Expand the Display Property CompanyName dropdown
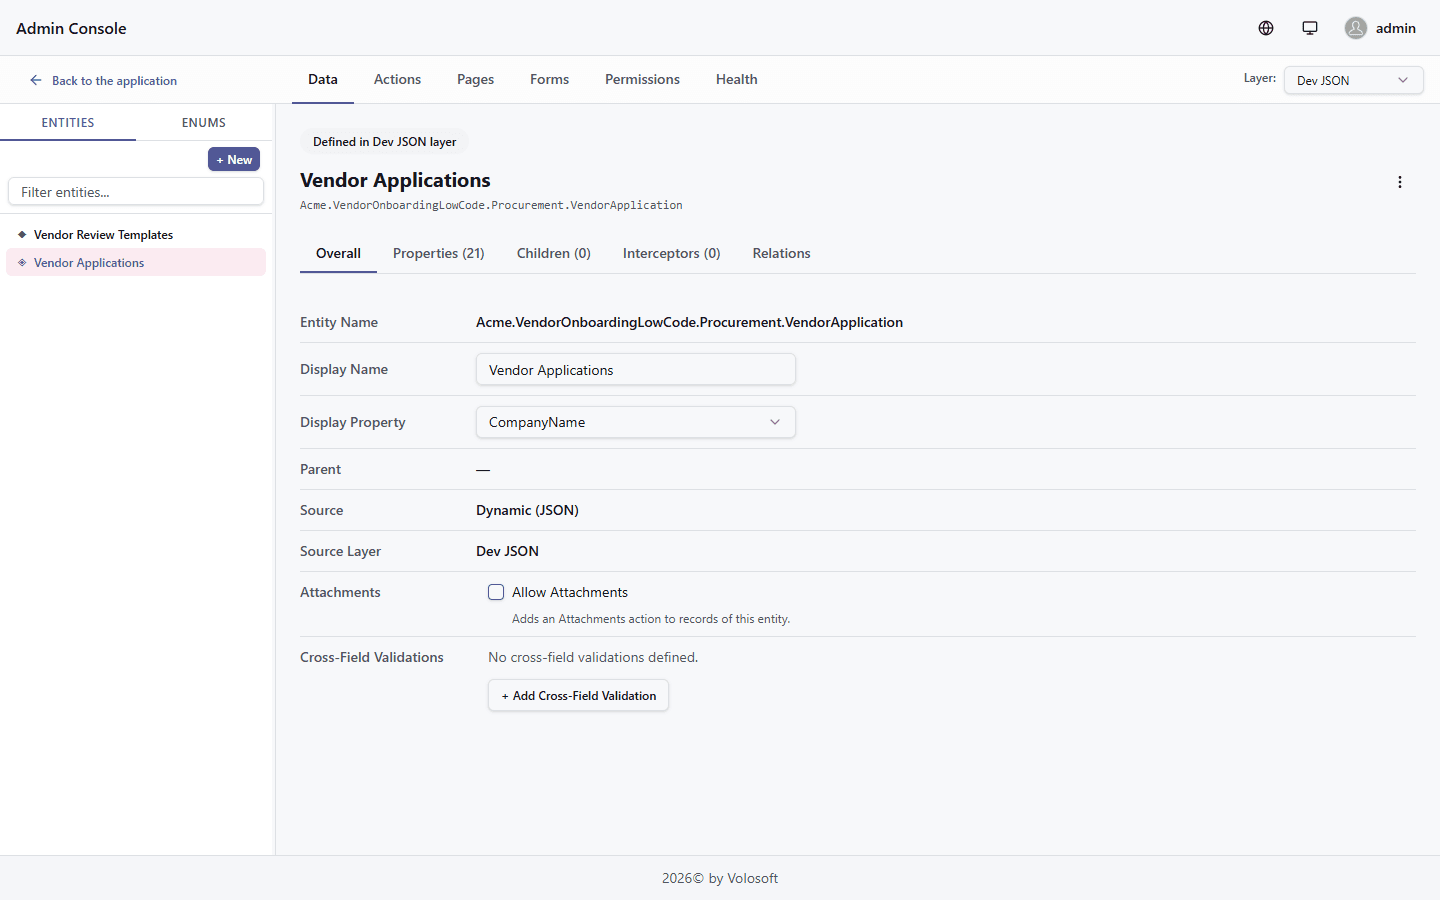1440x900 pixels. (636, 422)
